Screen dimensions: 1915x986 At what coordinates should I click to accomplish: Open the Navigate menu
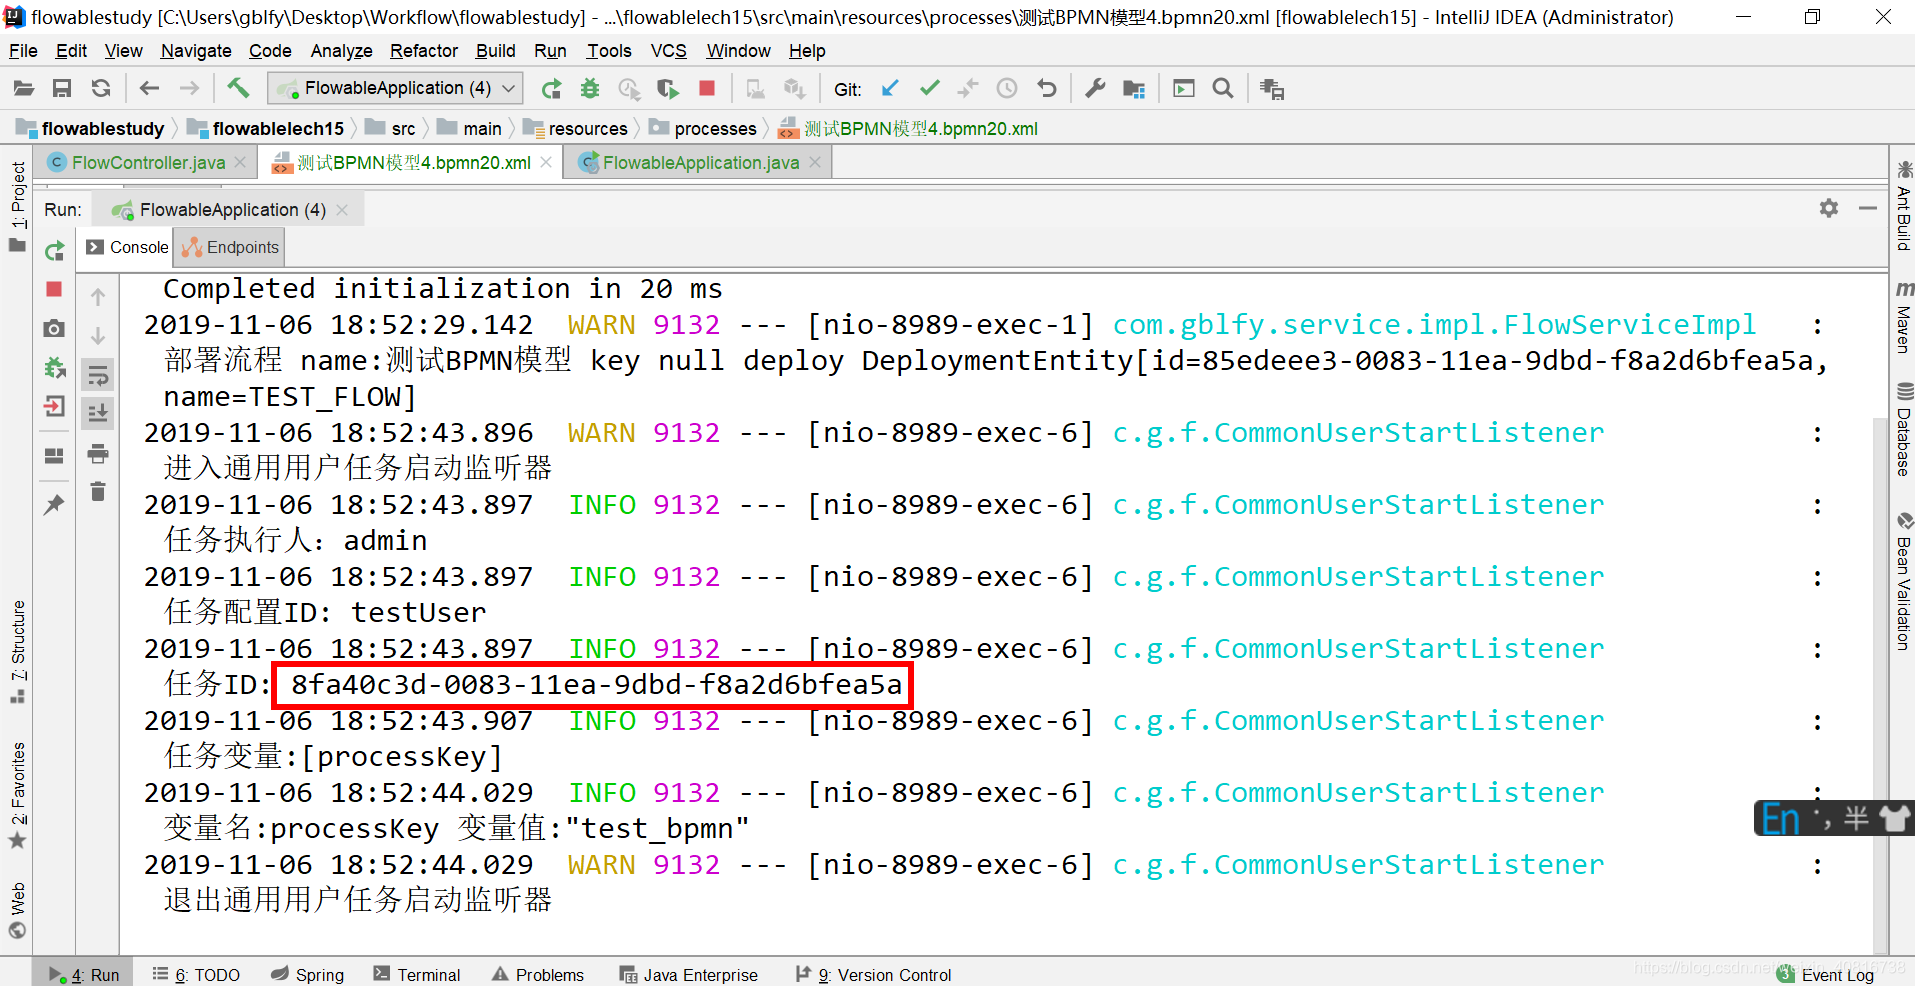[x=196, y=51]
